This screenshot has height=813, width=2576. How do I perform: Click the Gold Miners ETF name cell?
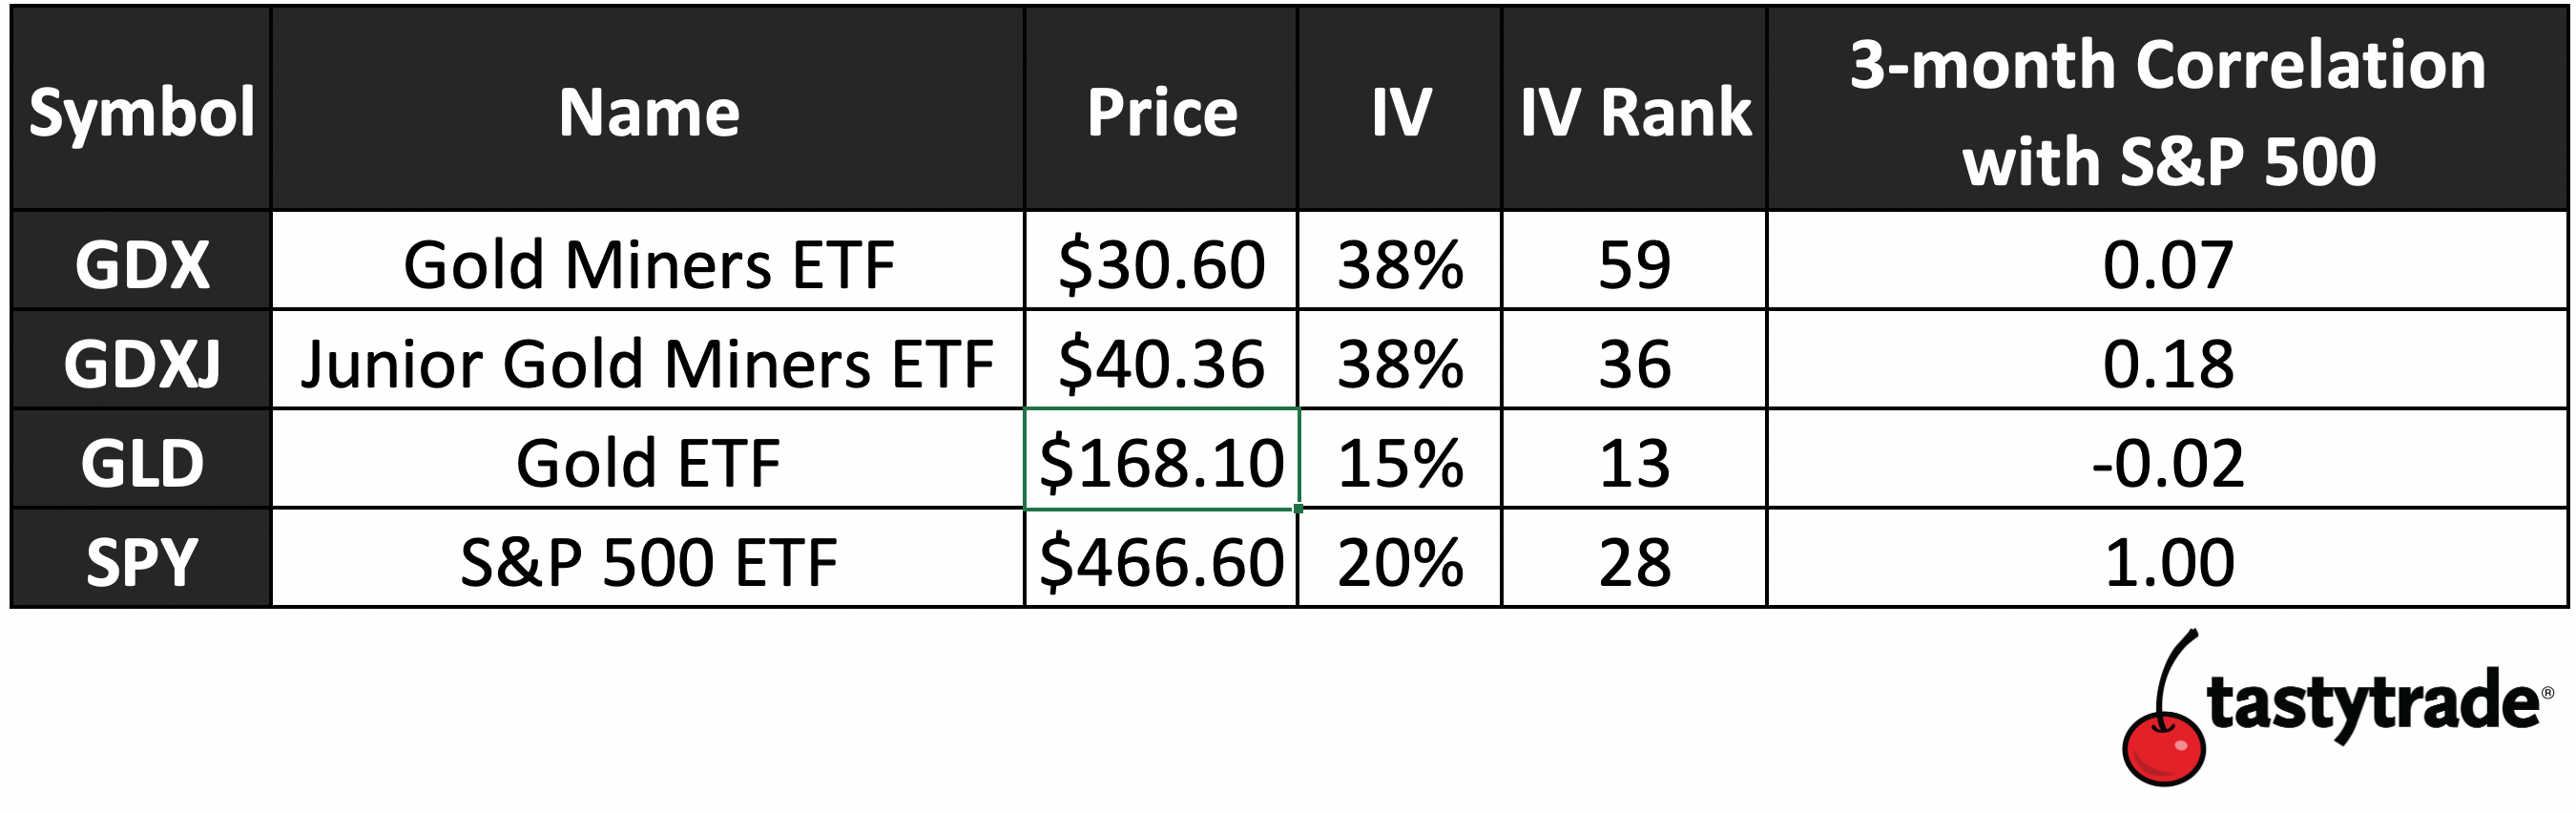click(x=648, y=260)
